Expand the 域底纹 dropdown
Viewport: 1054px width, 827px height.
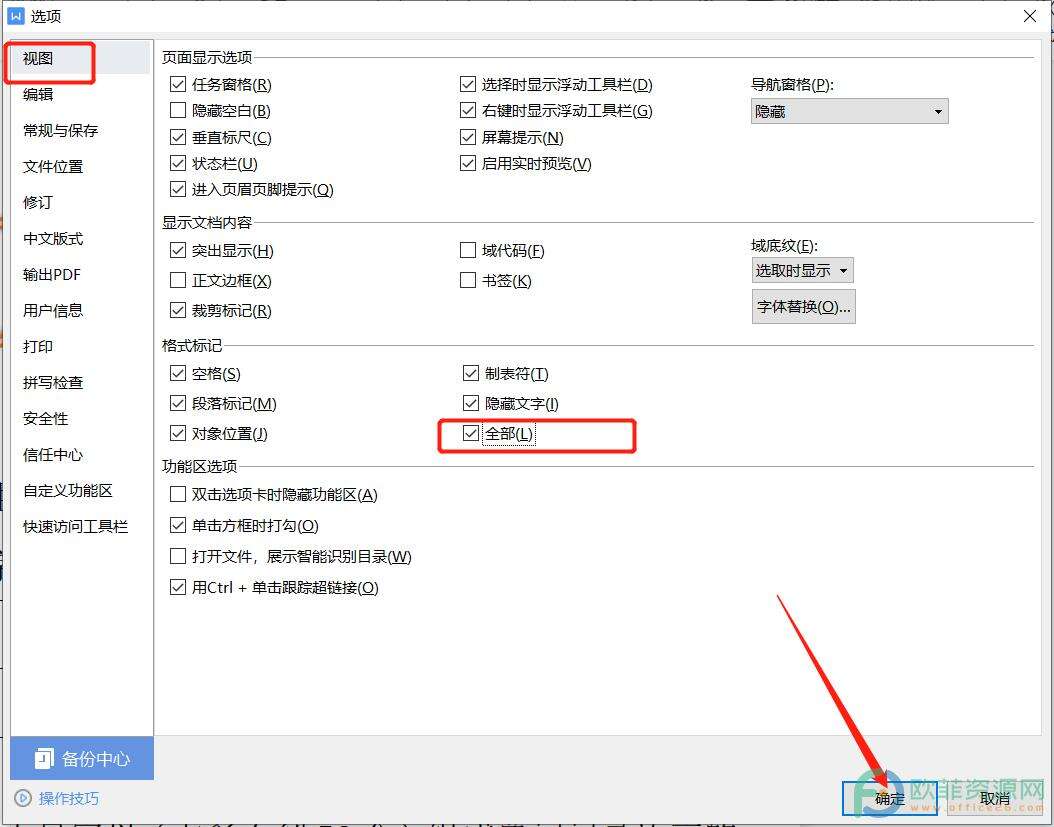pyautogui.click(x=803, y=270)
